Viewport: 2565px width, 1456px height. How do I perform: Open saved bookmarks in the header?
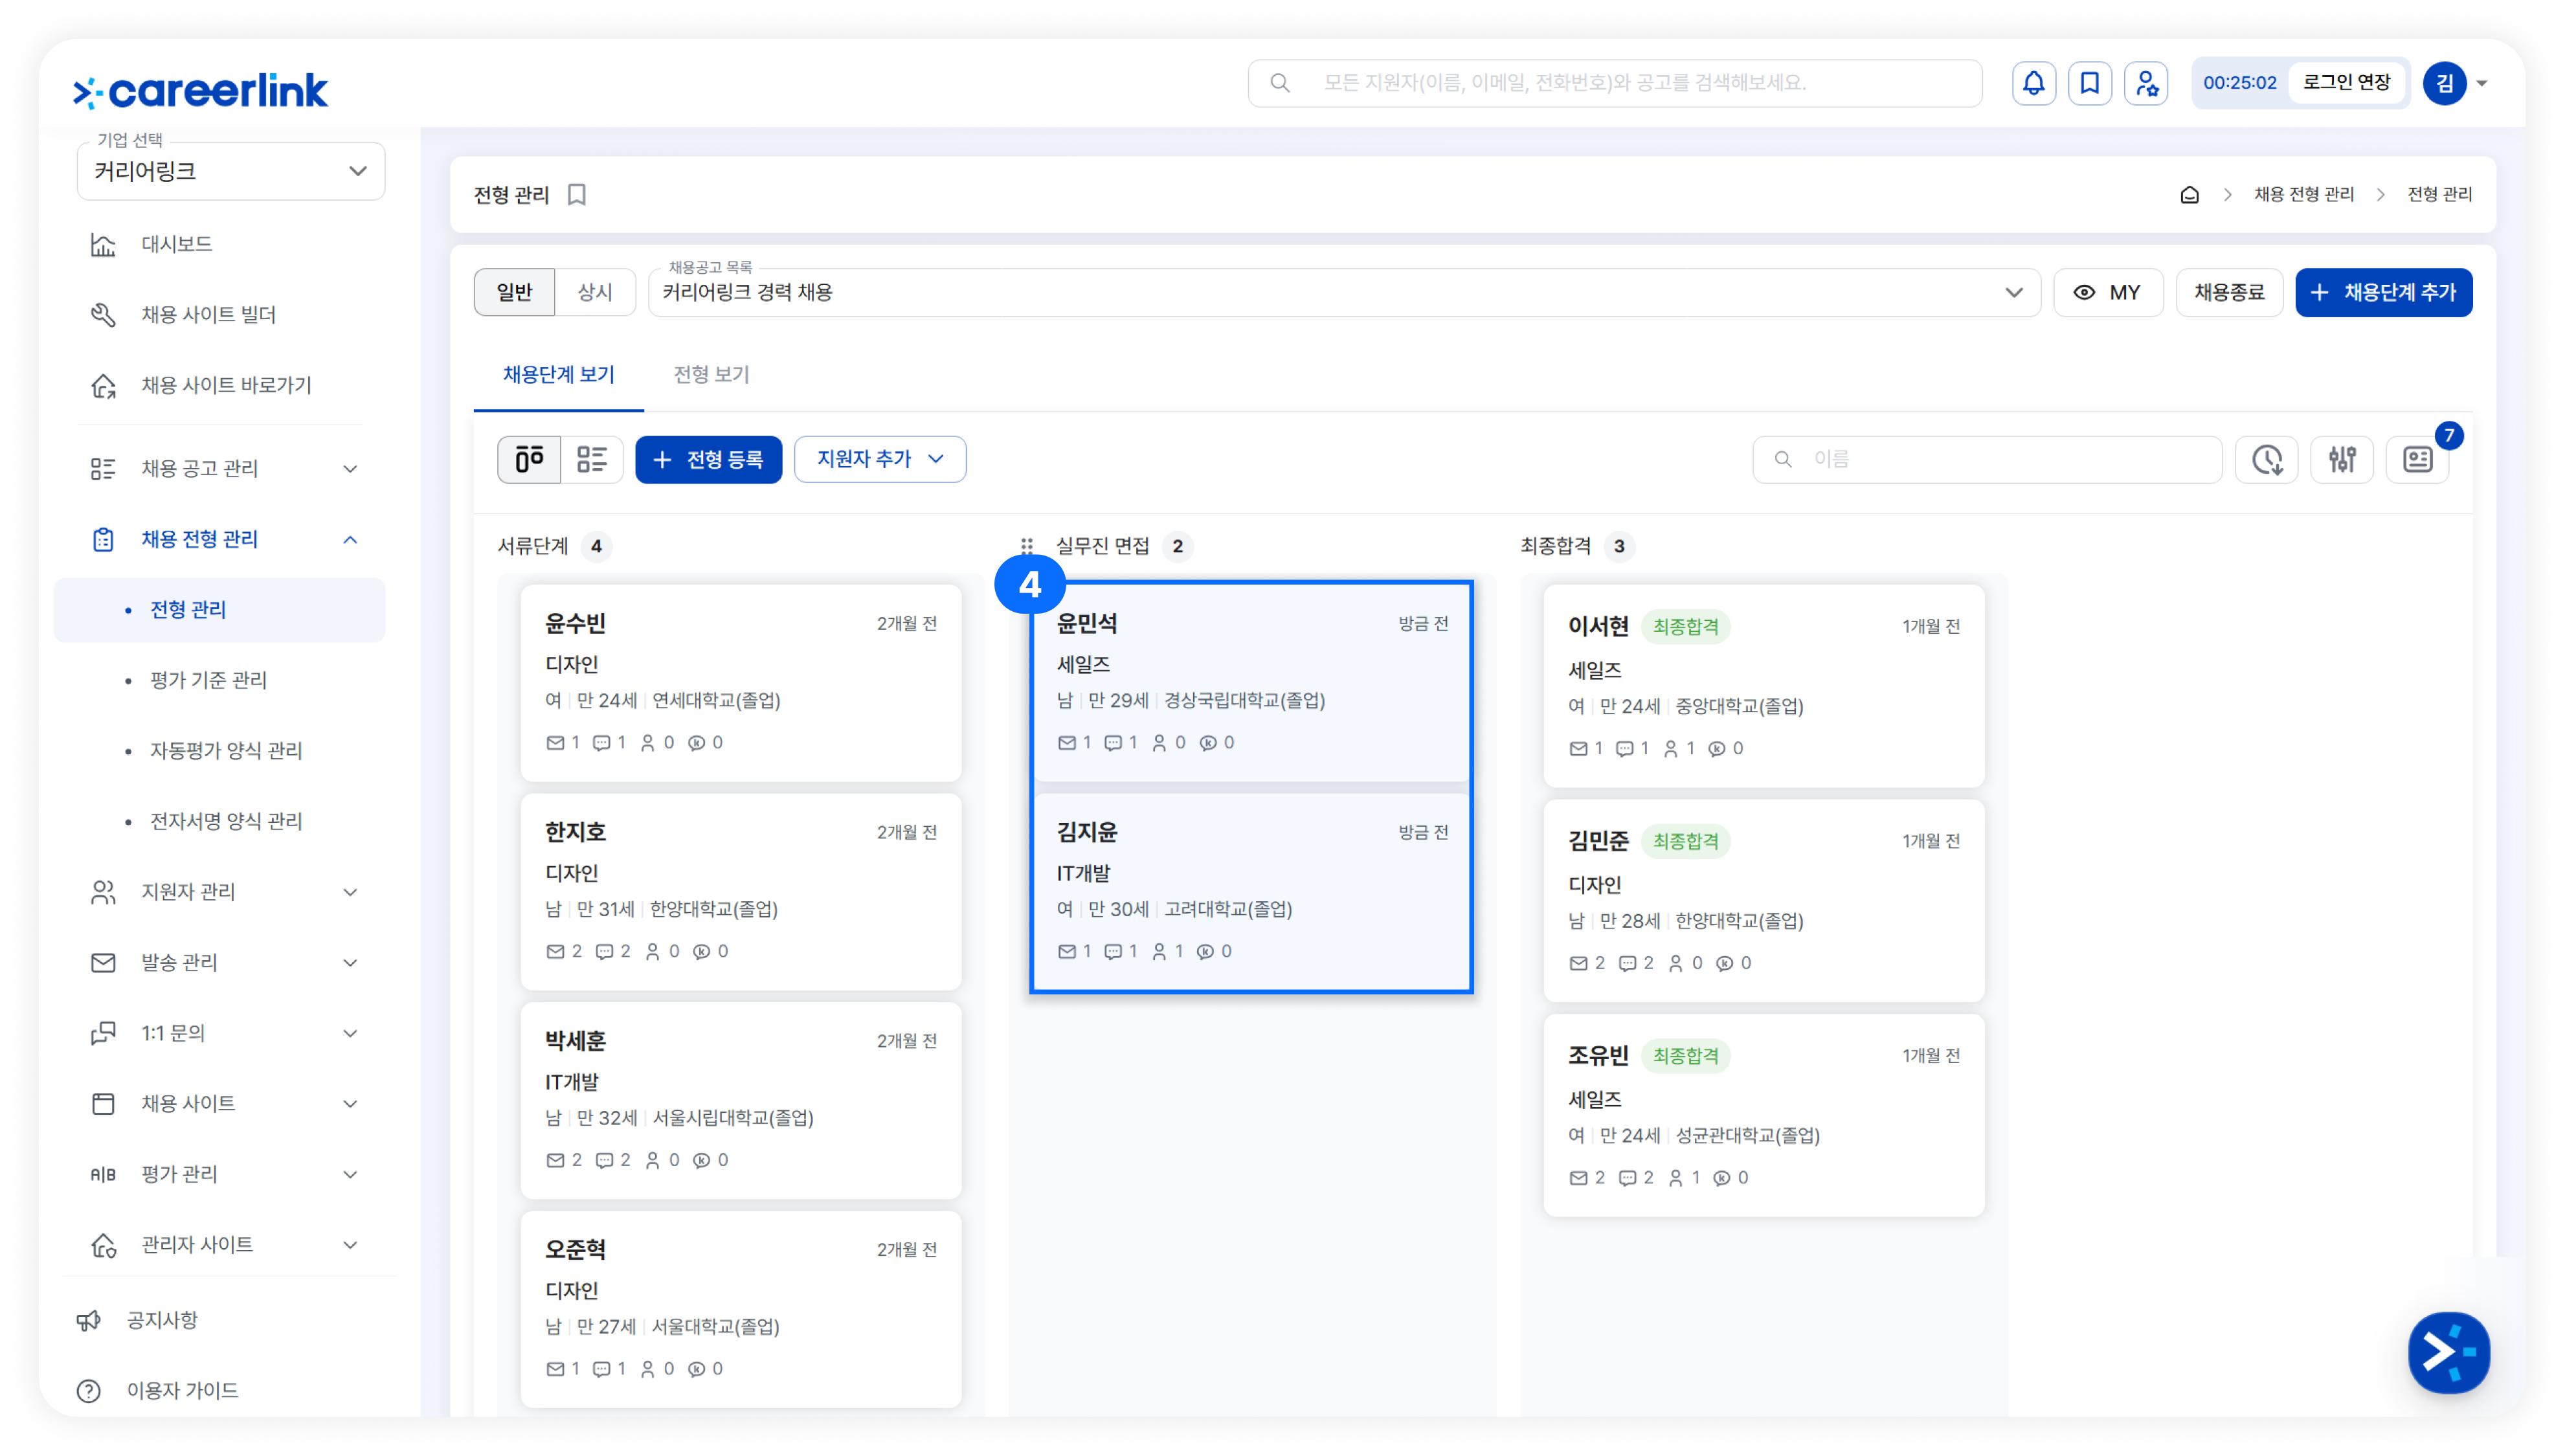pyautogui.click(x=2089, y=83)
